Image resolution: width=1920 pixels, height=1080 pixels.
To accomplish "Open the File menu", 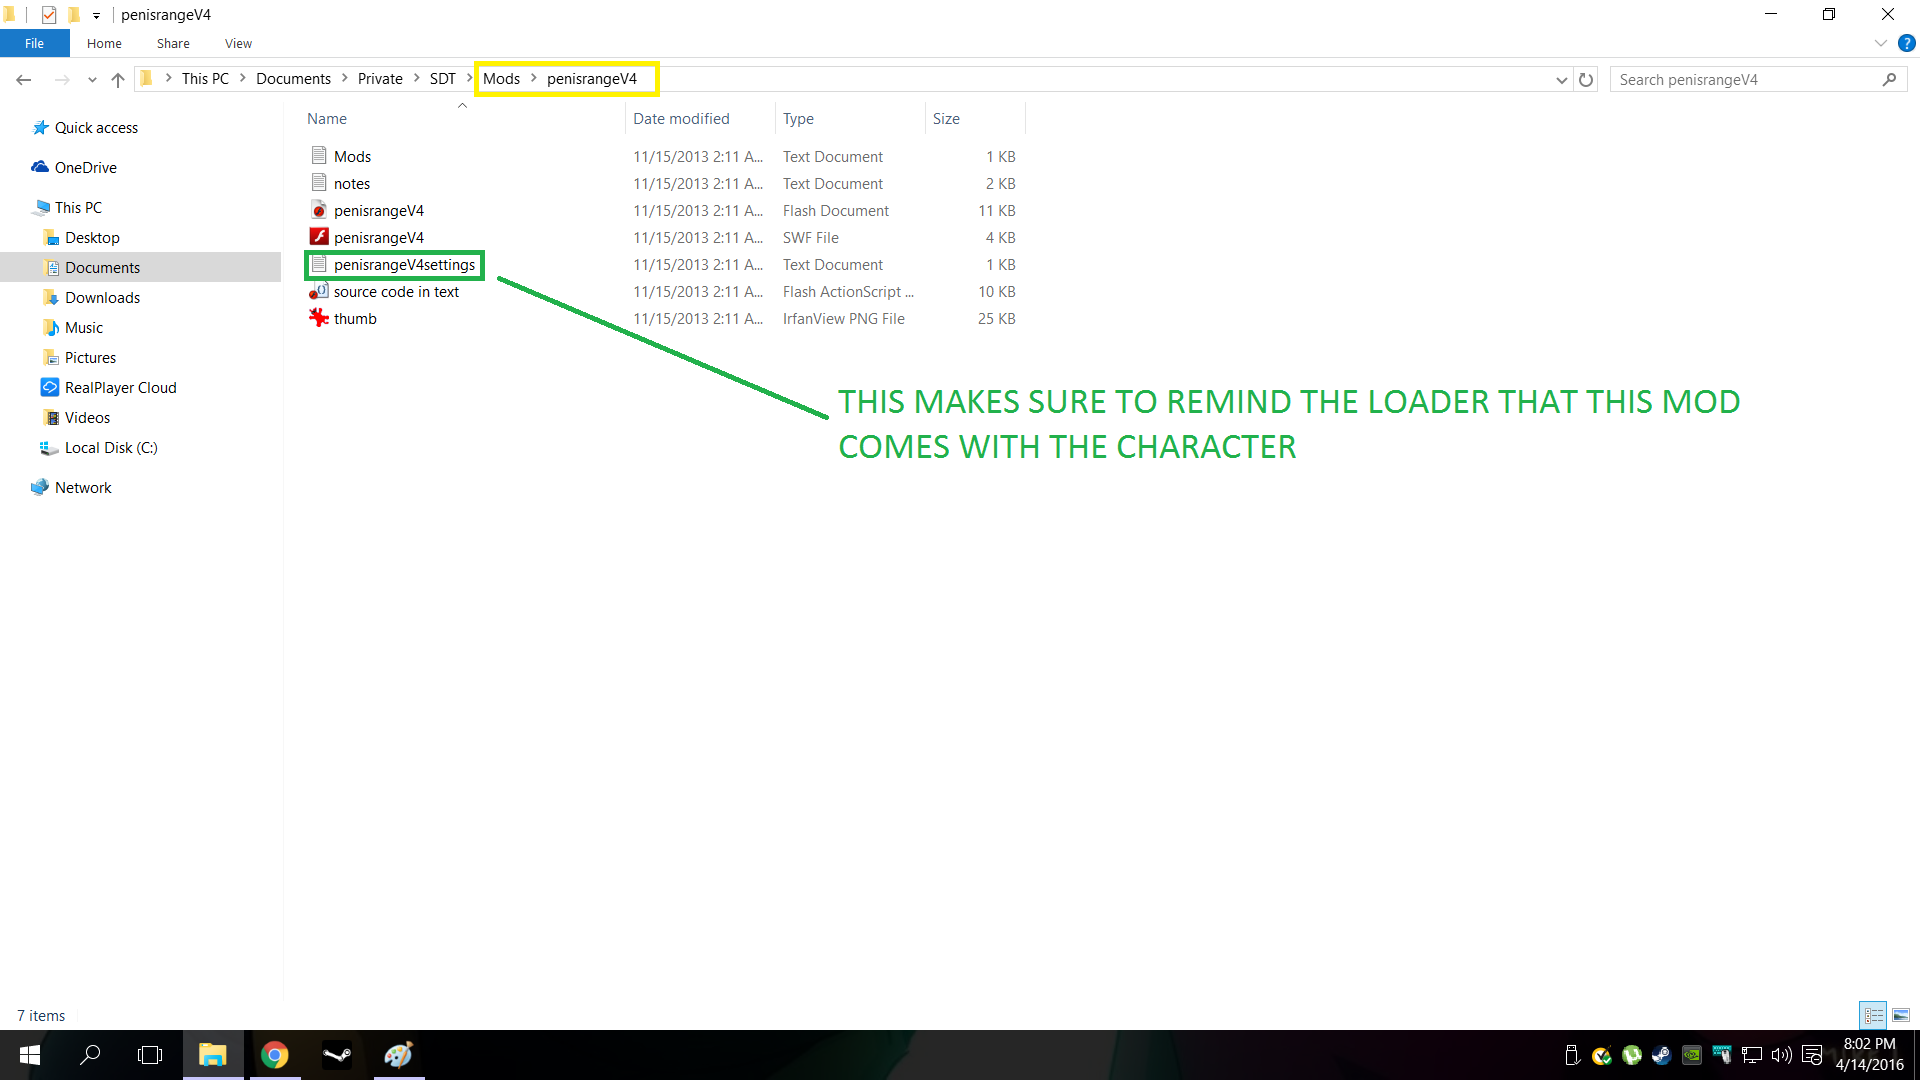I will [x=34, y=43].
